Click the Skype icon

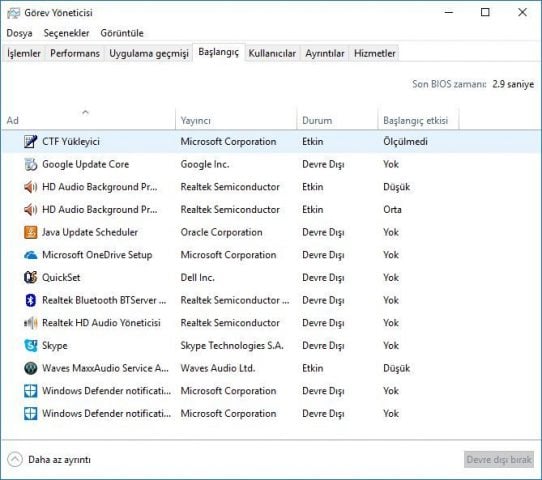pos(30,346)
